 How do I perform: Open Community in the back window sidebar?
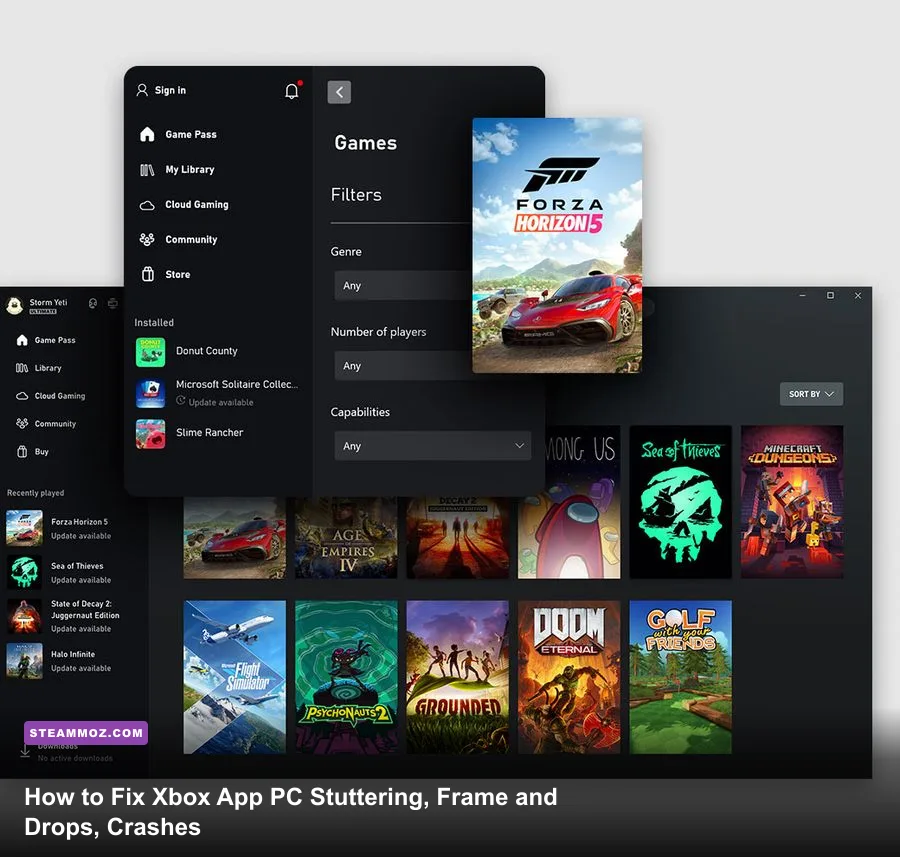click(55, 424)
